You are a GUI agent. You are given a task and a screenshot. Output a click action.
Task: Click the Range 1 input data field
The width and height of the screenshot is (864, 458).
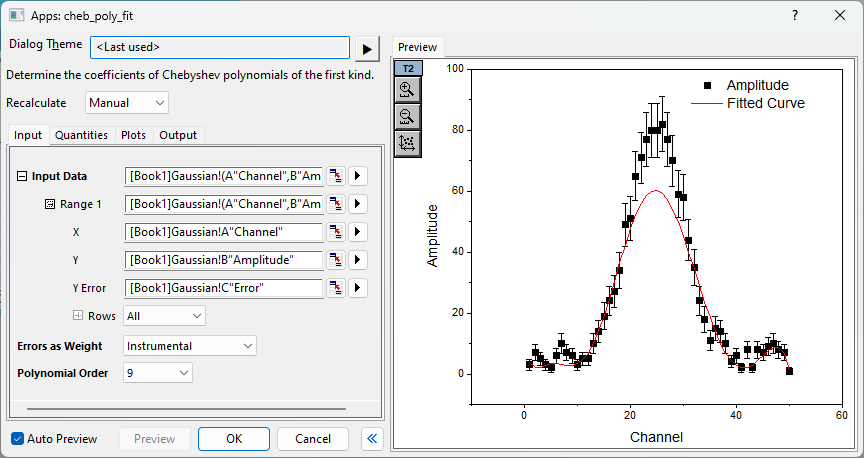click(x=224, y=204)
